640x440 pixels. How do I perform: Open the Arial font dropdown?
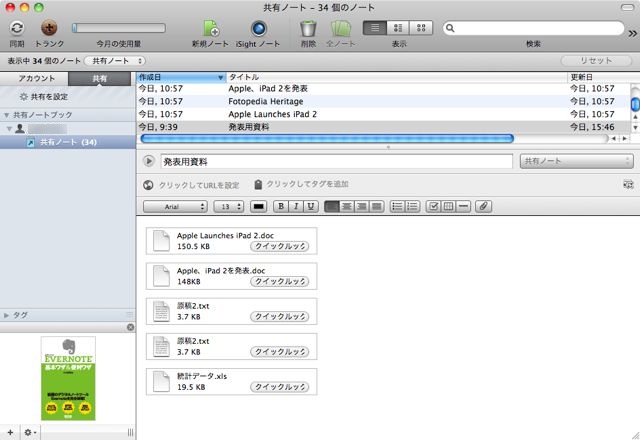175,207
